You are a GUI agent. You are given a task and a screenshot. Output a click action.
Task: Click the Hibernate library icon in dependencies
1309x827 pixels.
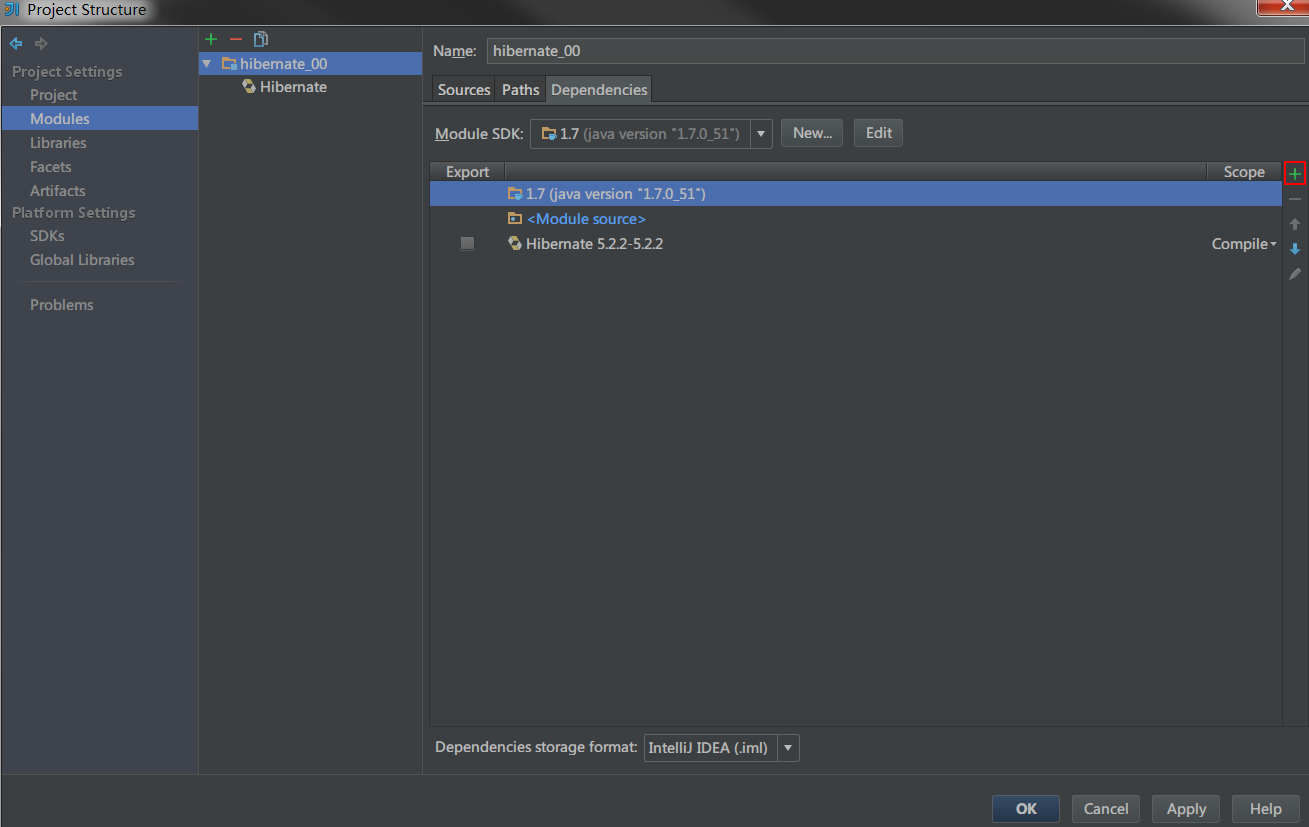tap(515, 243)
